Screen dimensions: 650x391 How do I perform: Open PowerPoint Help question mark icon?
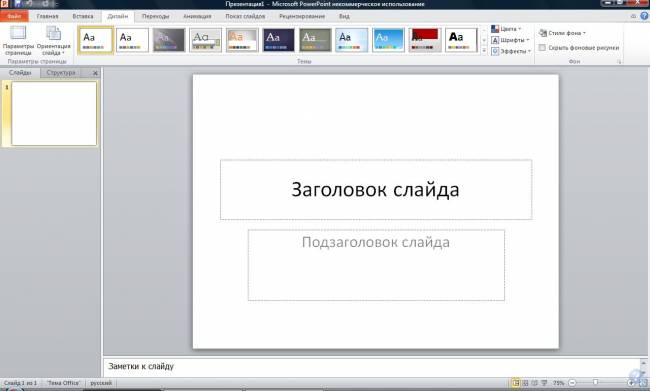[644, 16]
